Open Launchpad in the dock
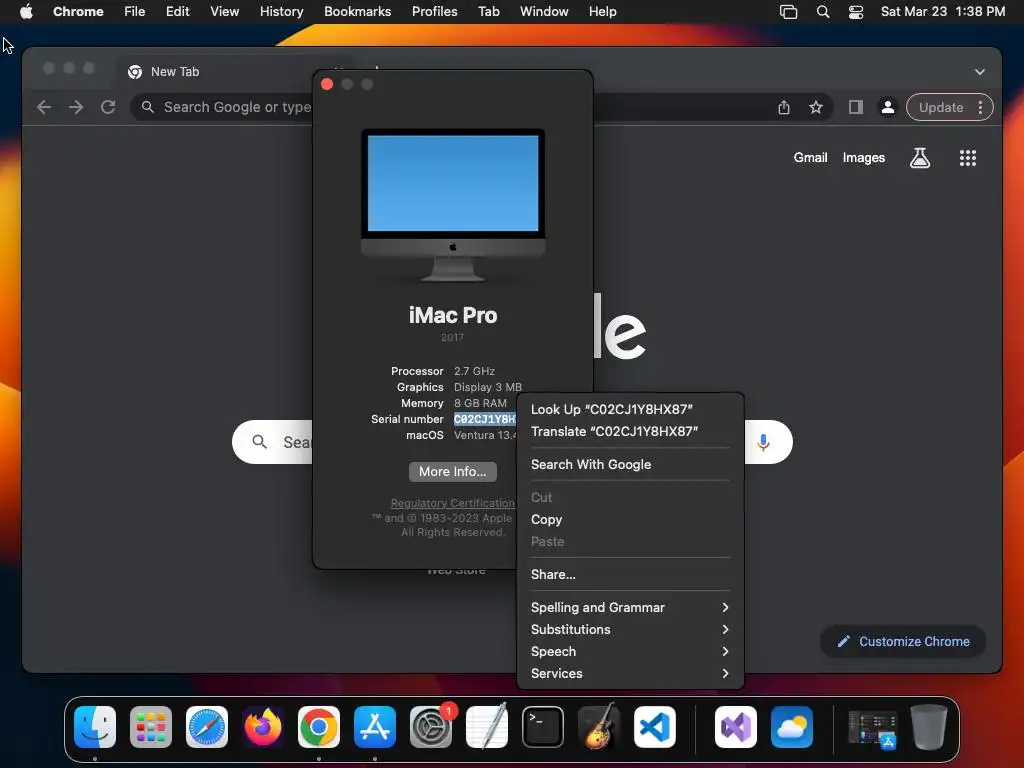The height and width of the screenshot is (768, 1024). click(x=151, y=727)
